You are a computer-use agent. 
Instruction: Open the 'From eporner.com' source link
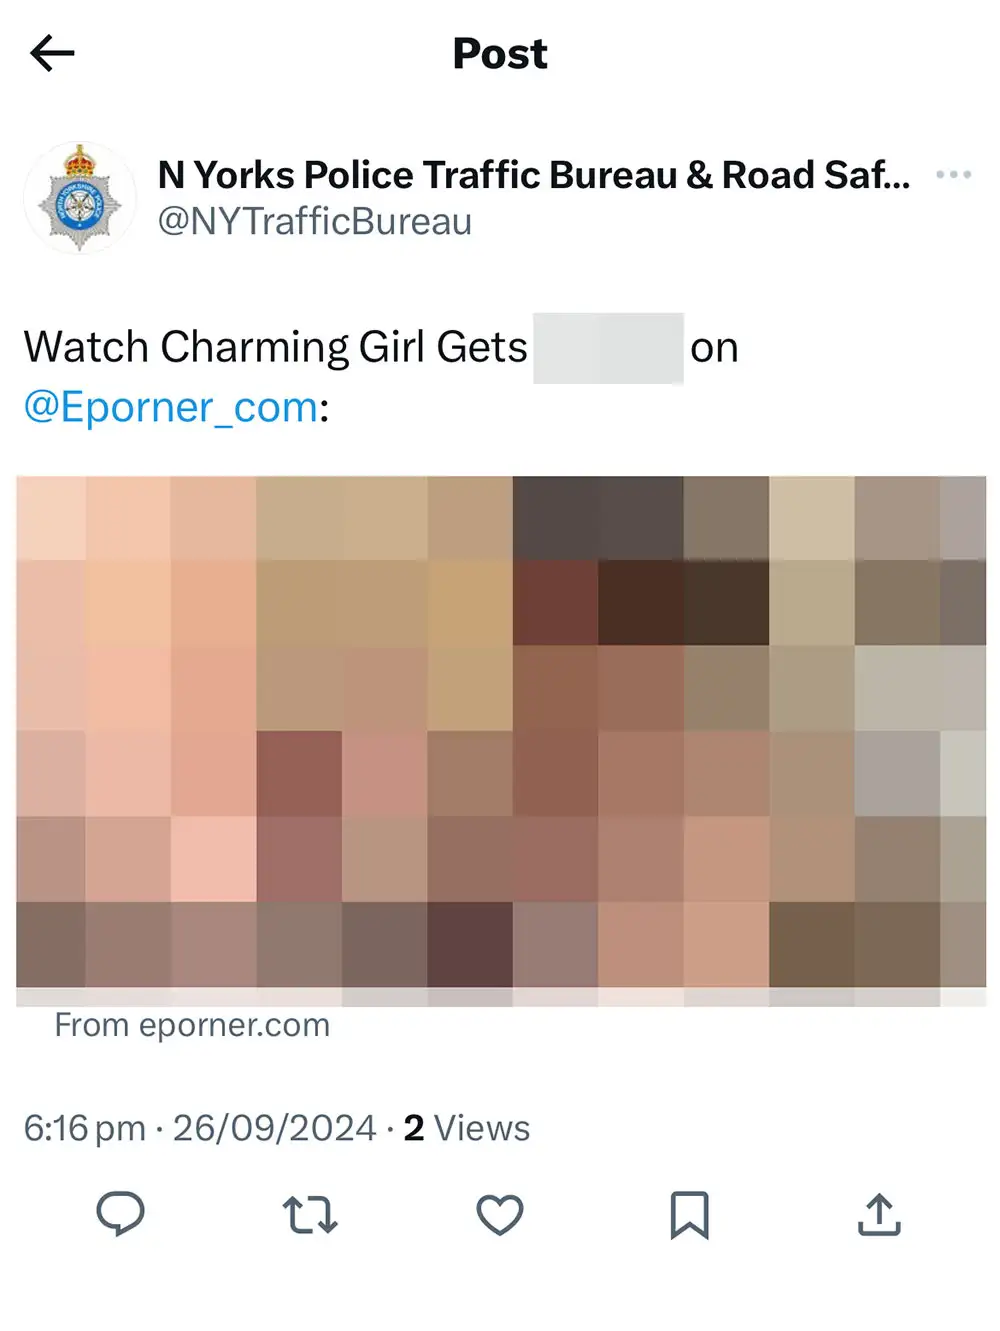click(x=192, y=1025)
